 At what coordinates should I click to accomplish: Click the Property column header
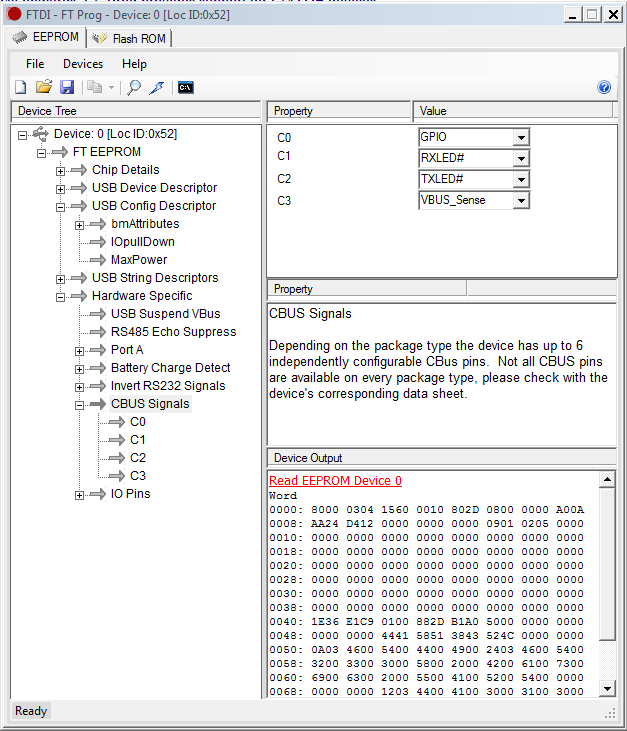(x=339, y=111)
